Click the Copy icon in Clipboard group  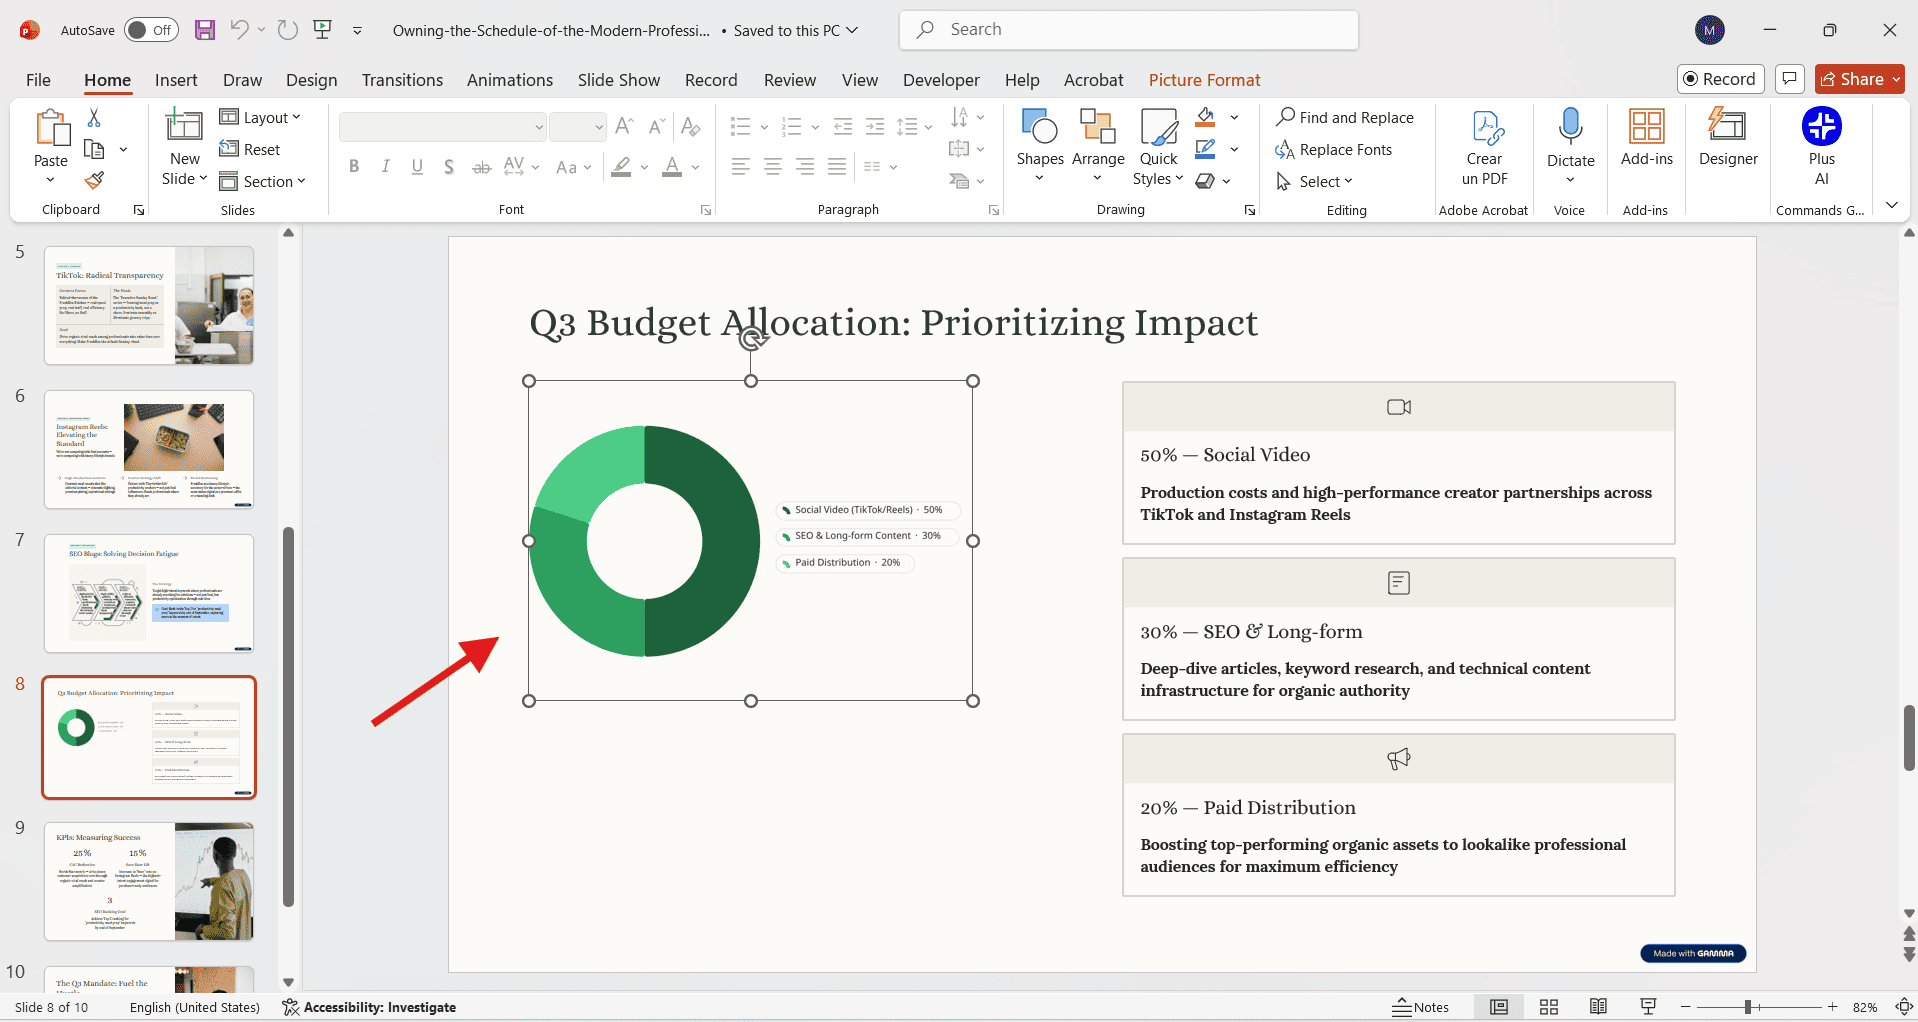94,149
